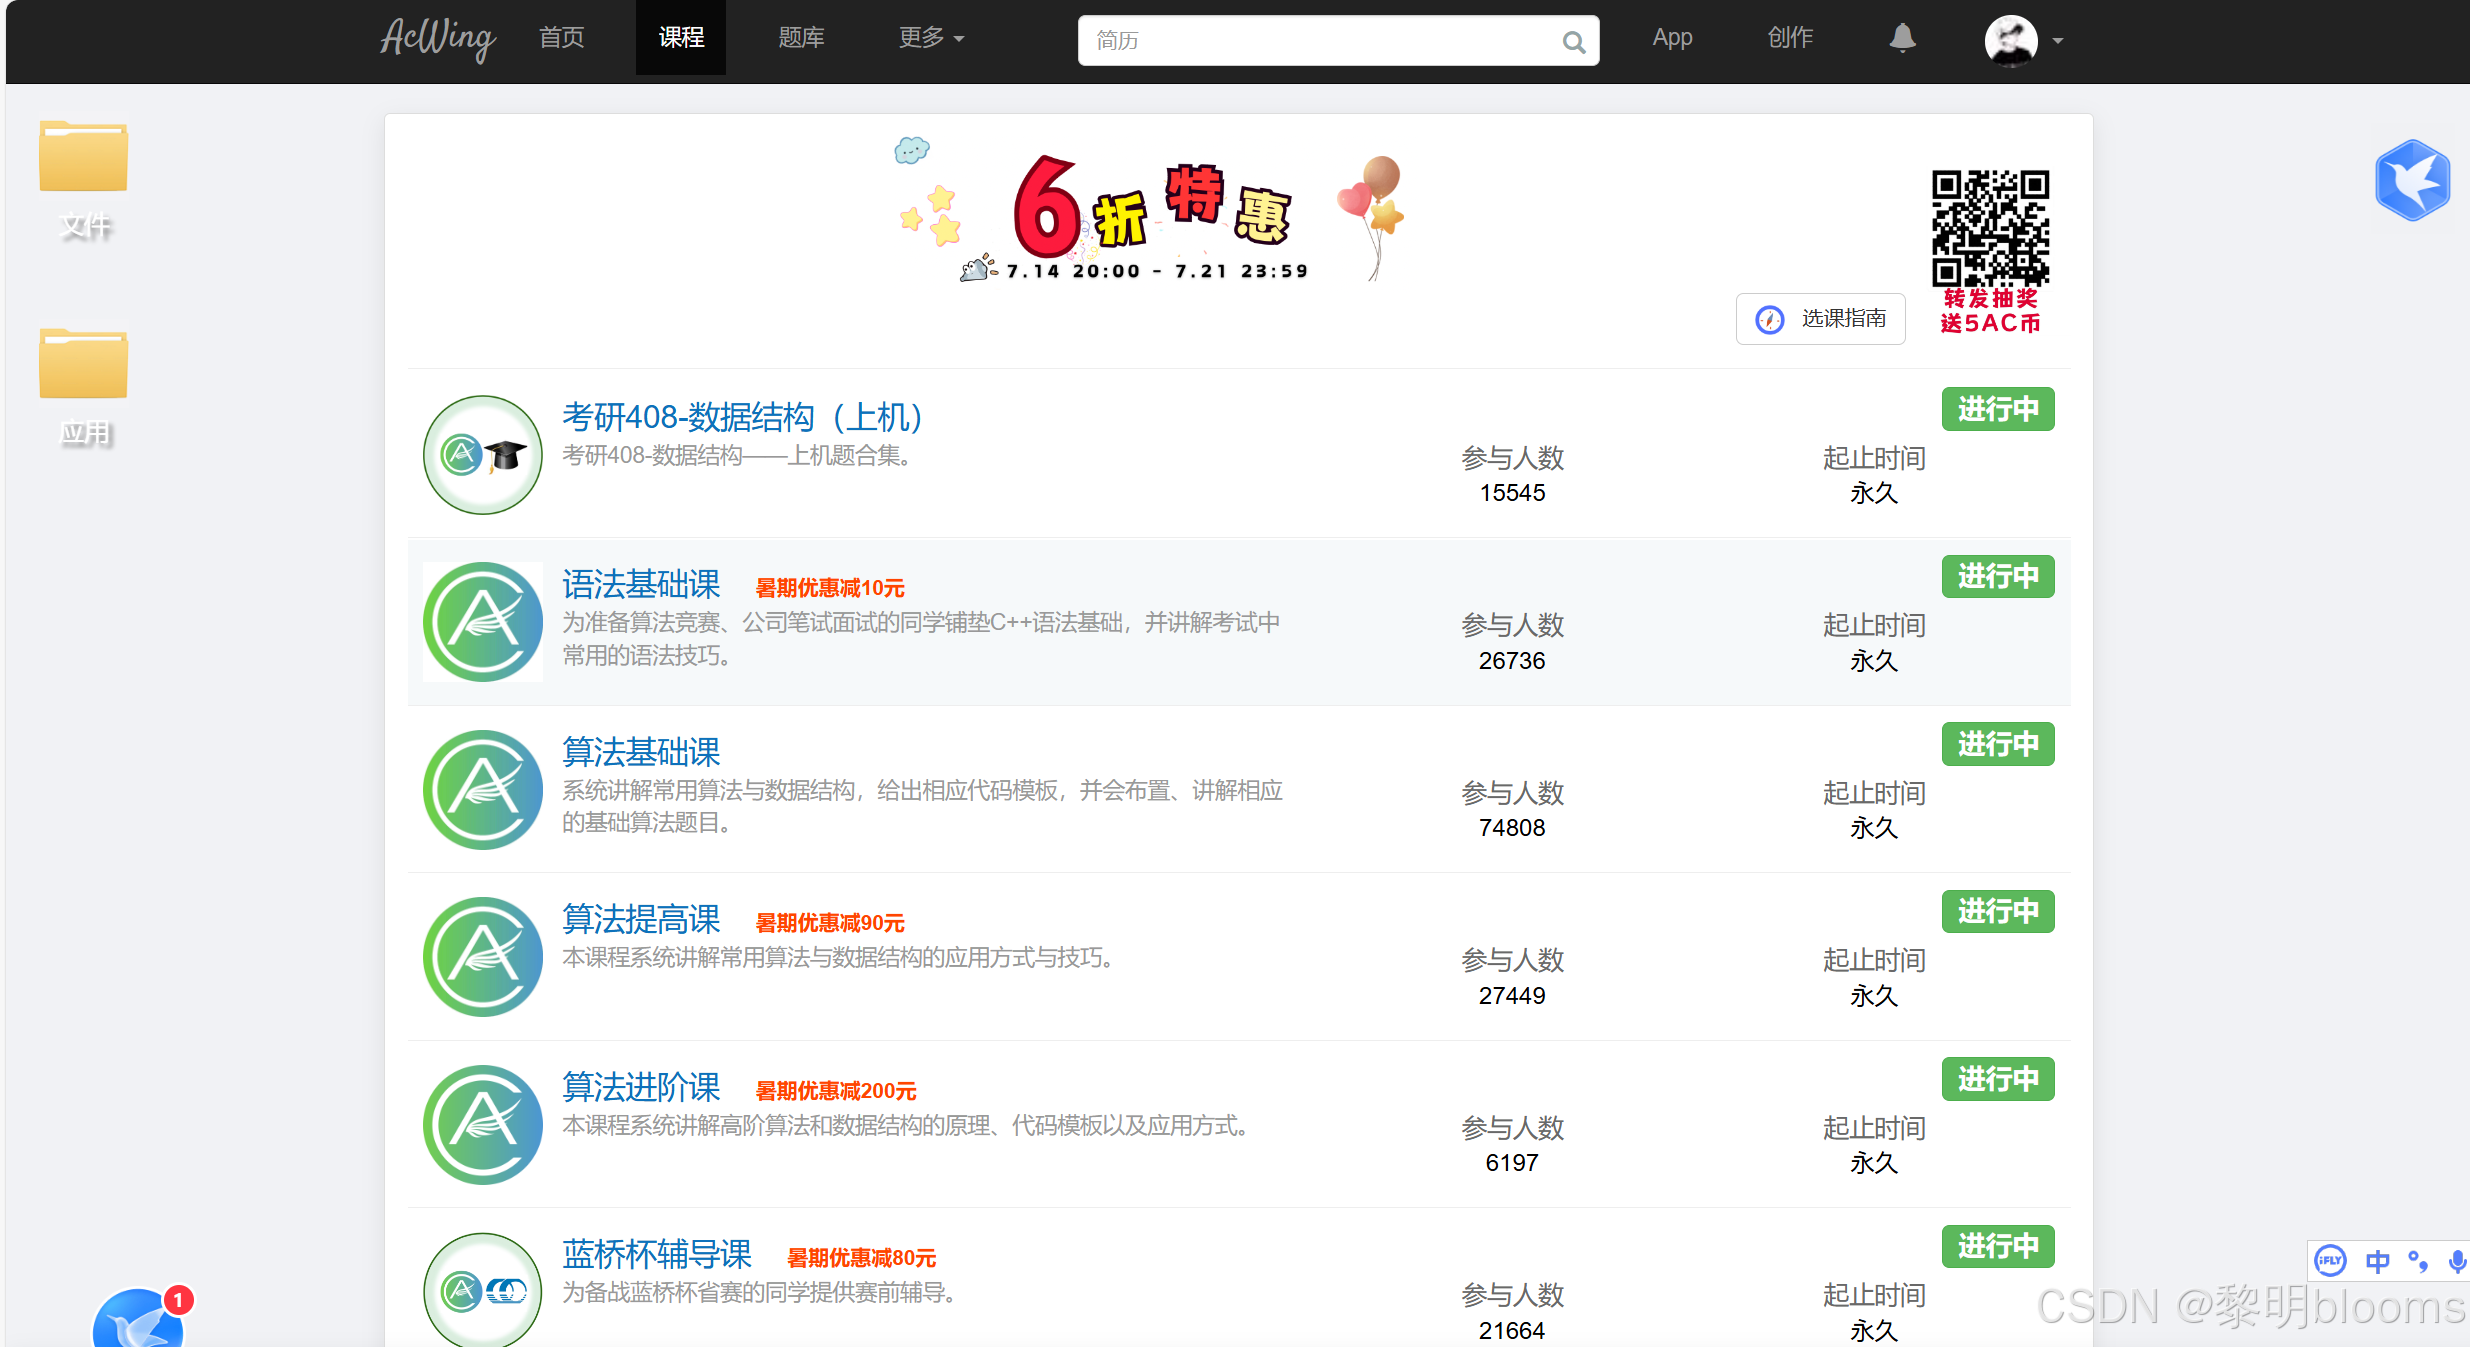Click the user avatar picture
The image size is (2470, 1347).
2011,40
